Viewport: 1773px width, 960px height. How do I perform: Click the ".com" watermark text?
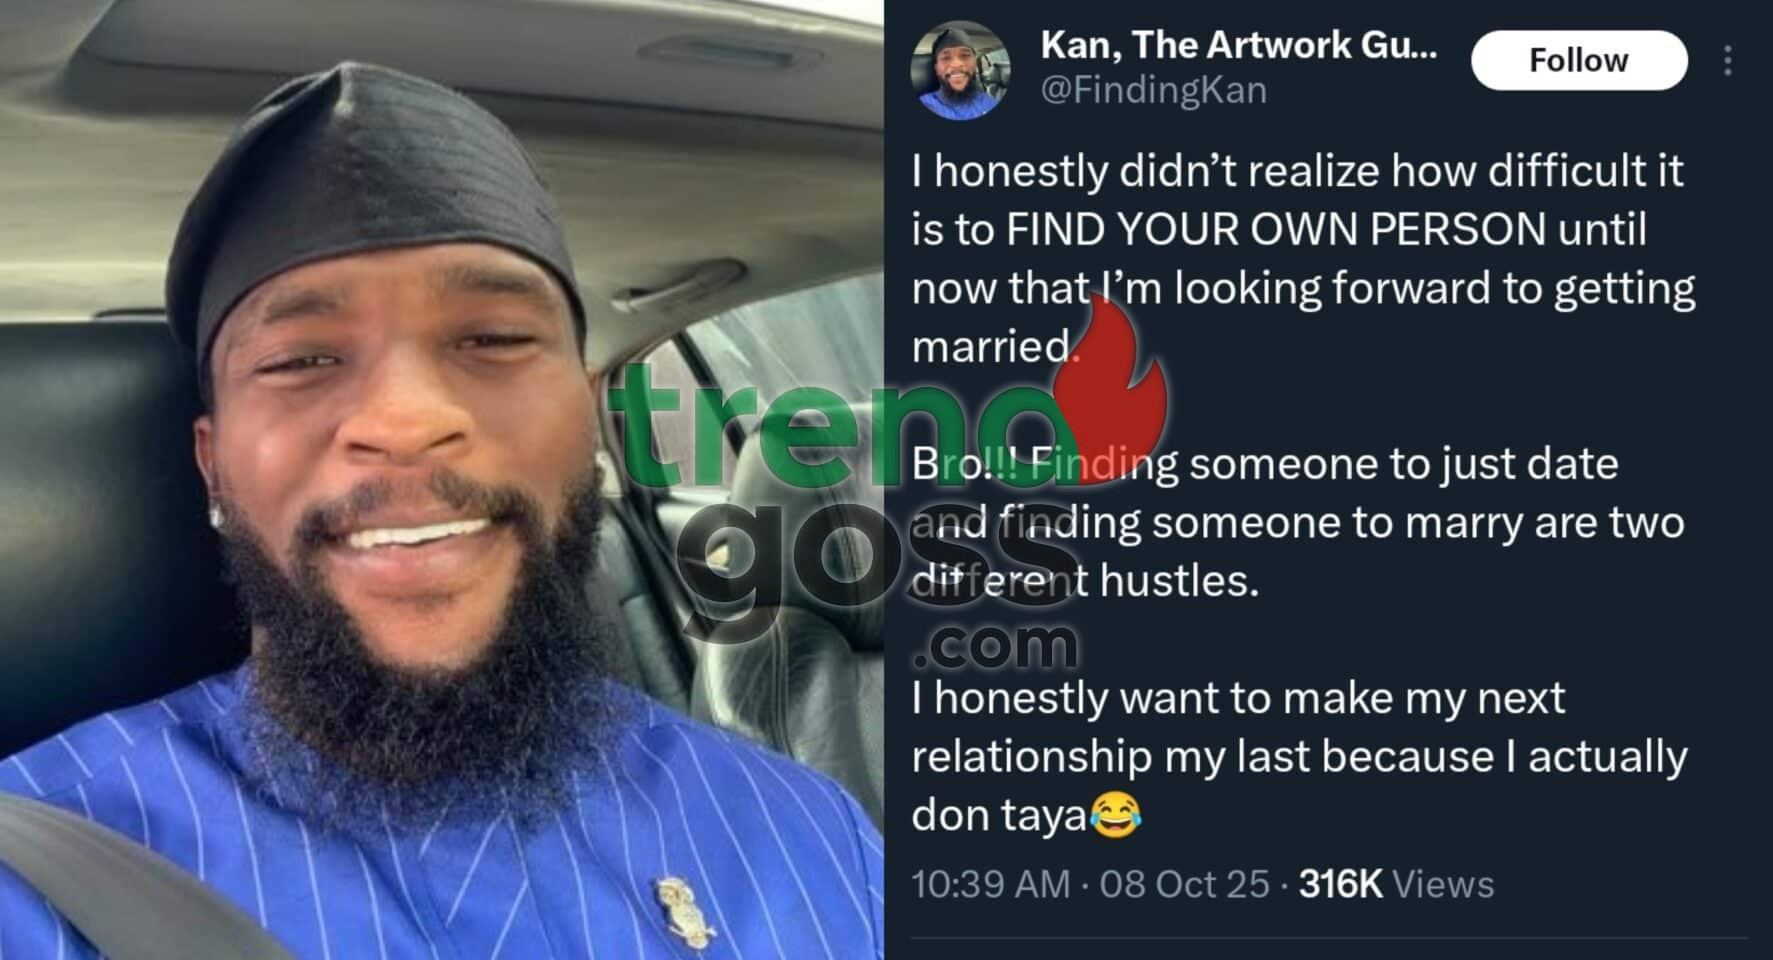click(995, 645)
